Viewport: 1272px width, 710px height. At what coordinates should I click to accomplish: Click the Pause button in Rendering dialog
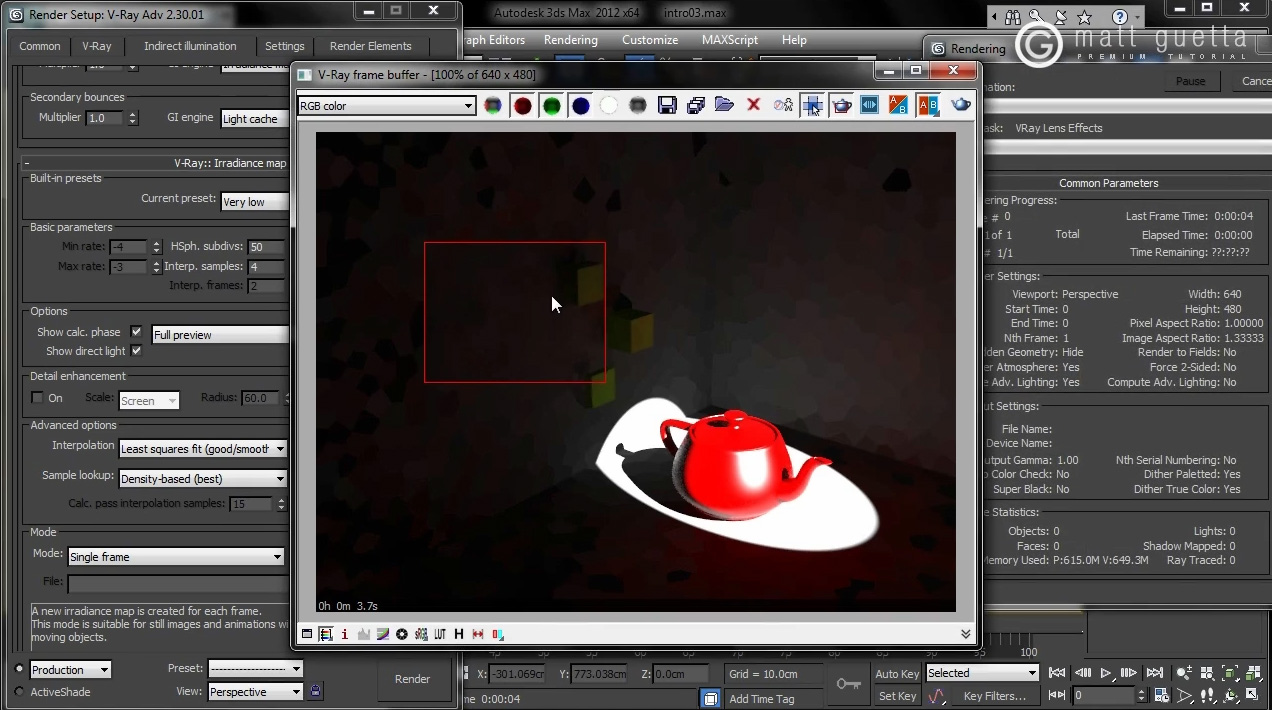pos(1190,81)
